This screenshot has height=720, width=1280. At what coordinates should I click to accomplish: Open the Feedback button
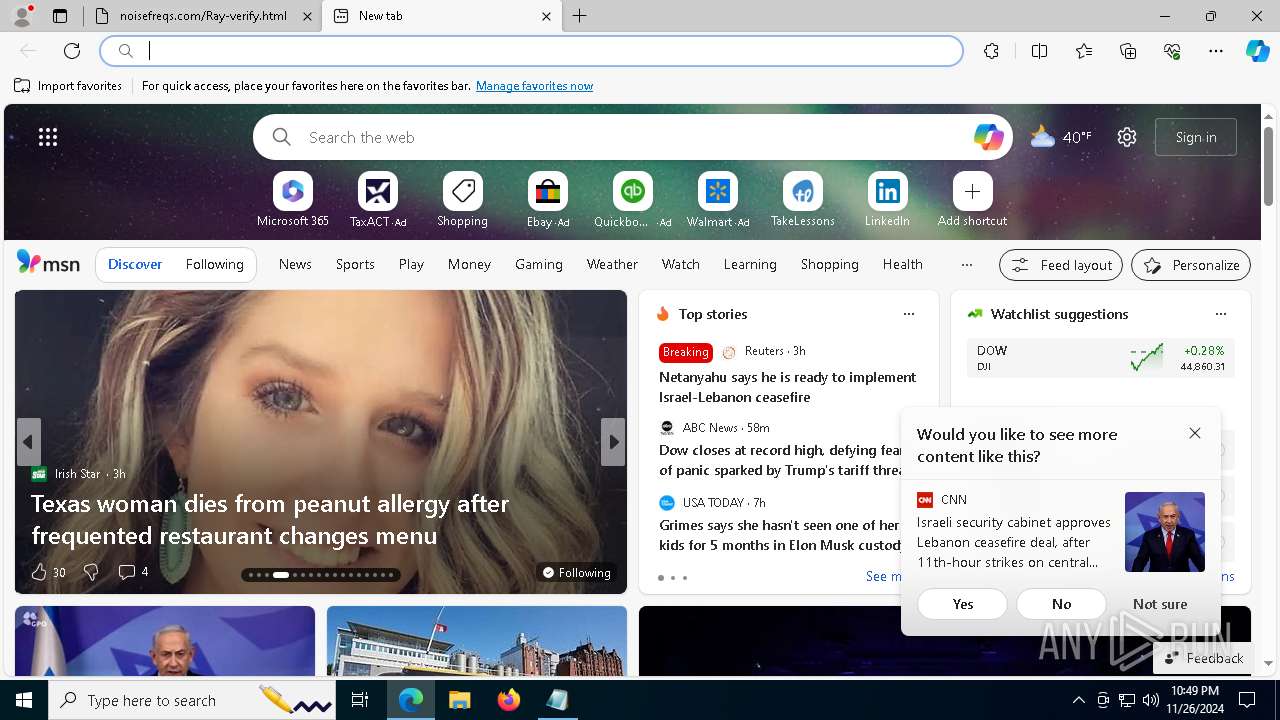[1203, 658]
